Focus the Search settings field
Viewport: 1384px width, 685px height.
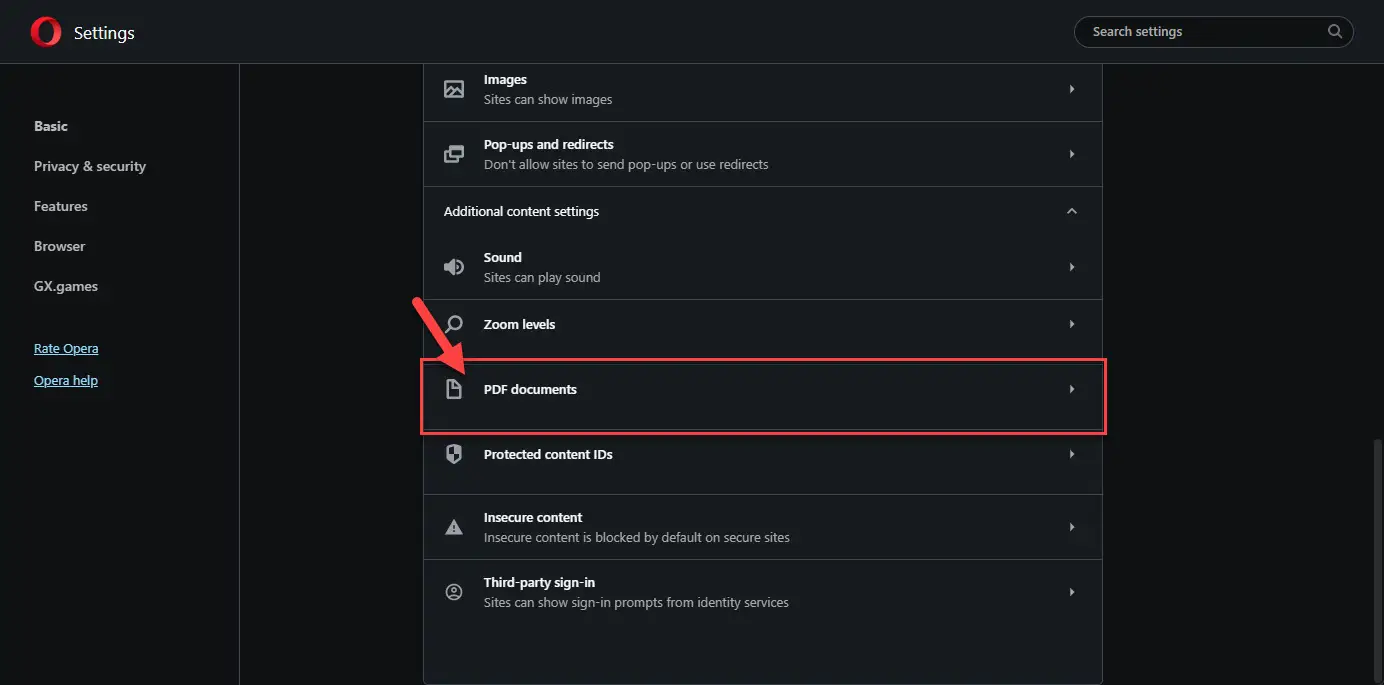pos(1200,32)
